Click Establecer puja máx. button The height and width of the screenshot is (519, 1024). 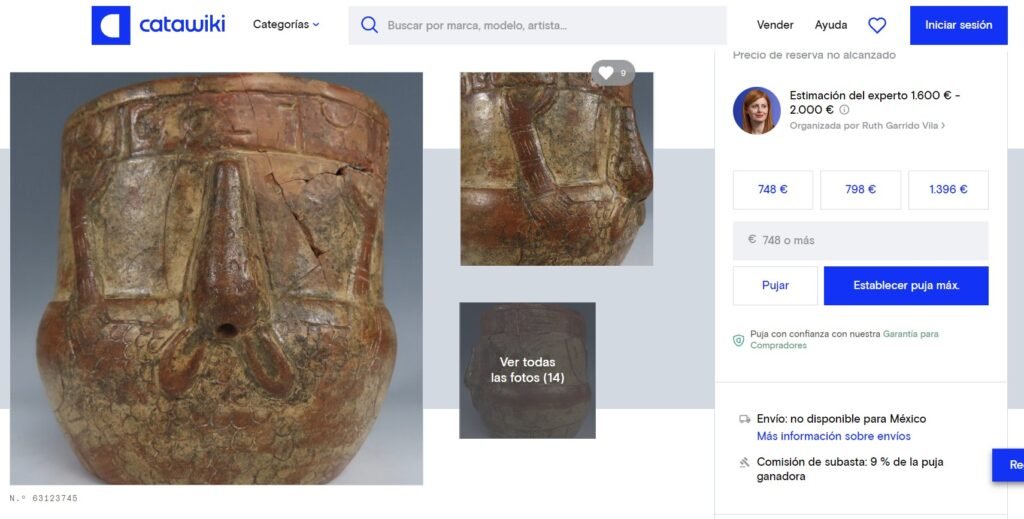[906, 285]
